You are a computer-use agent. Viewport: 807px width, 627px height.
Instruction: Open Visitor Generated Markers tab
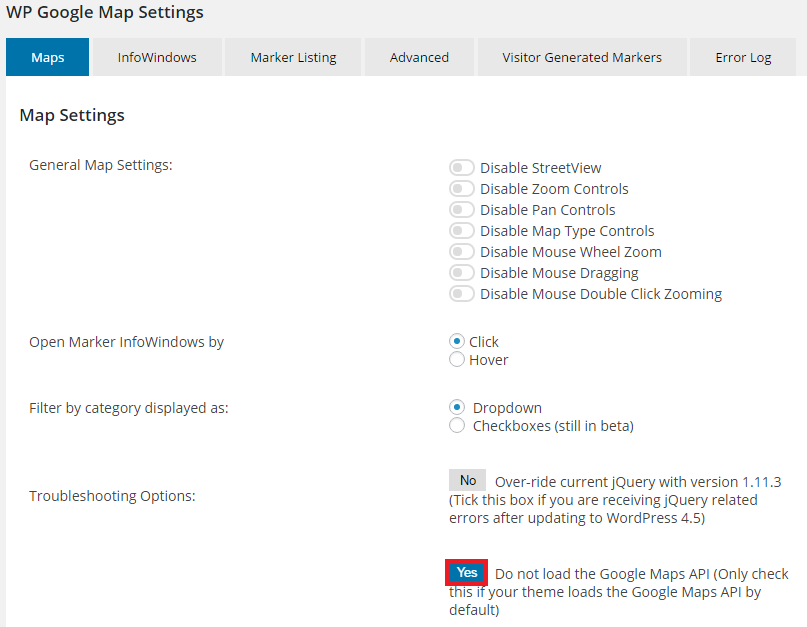tap(582, 57)
